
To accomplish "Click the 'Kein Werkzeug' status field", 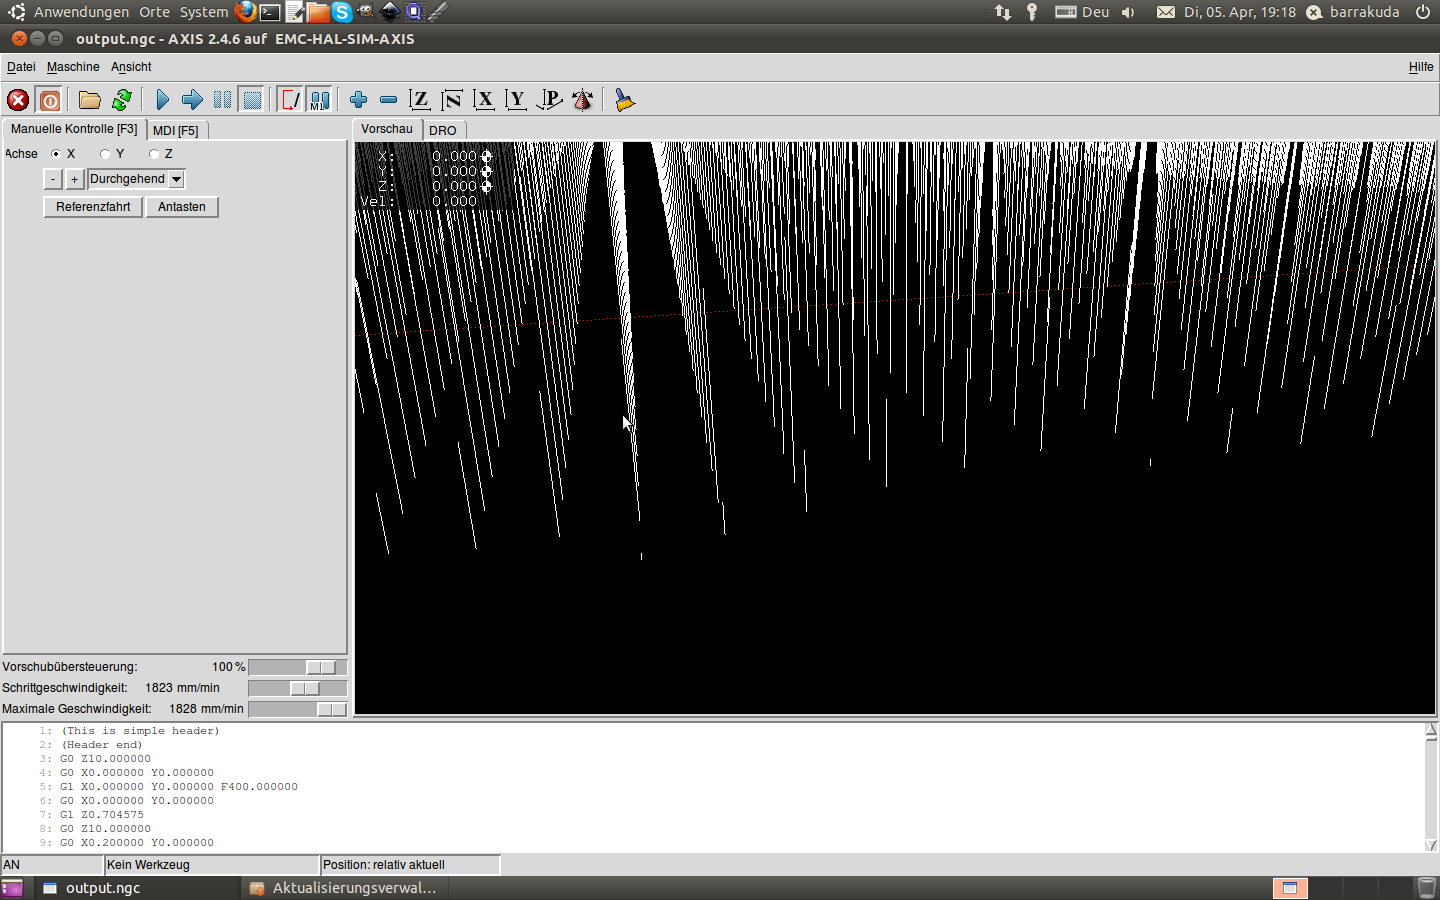I will pos(212,865).
